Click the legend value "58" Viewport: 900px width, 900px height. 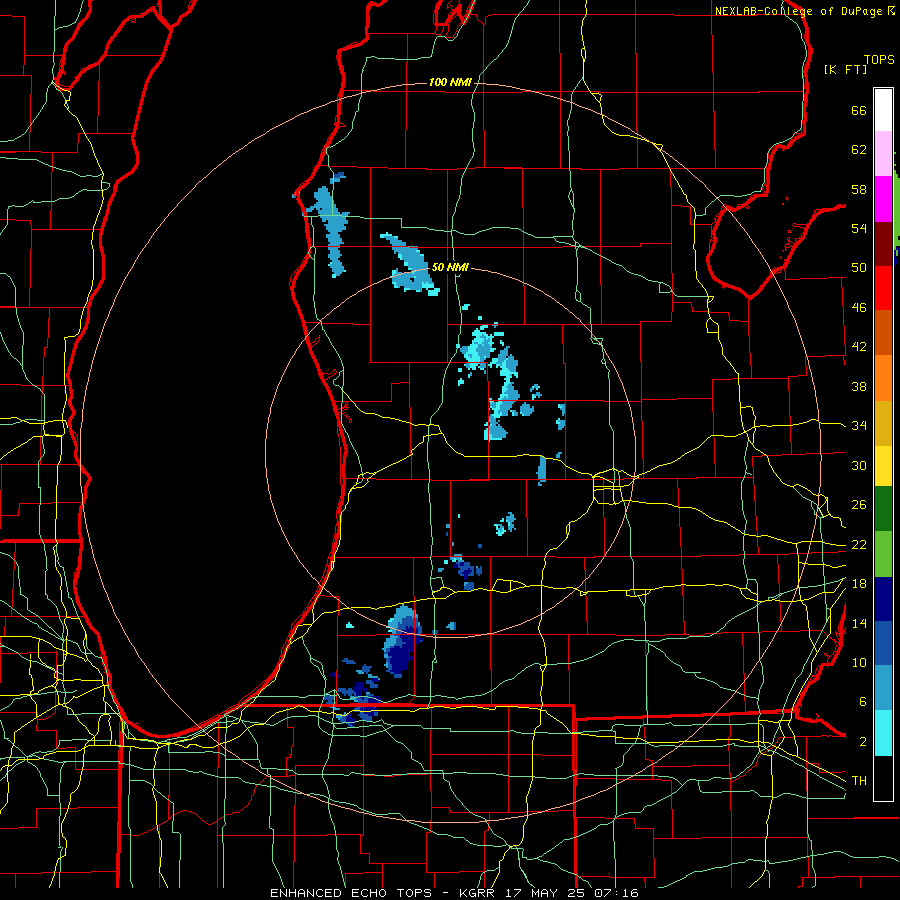coord(859,190)
